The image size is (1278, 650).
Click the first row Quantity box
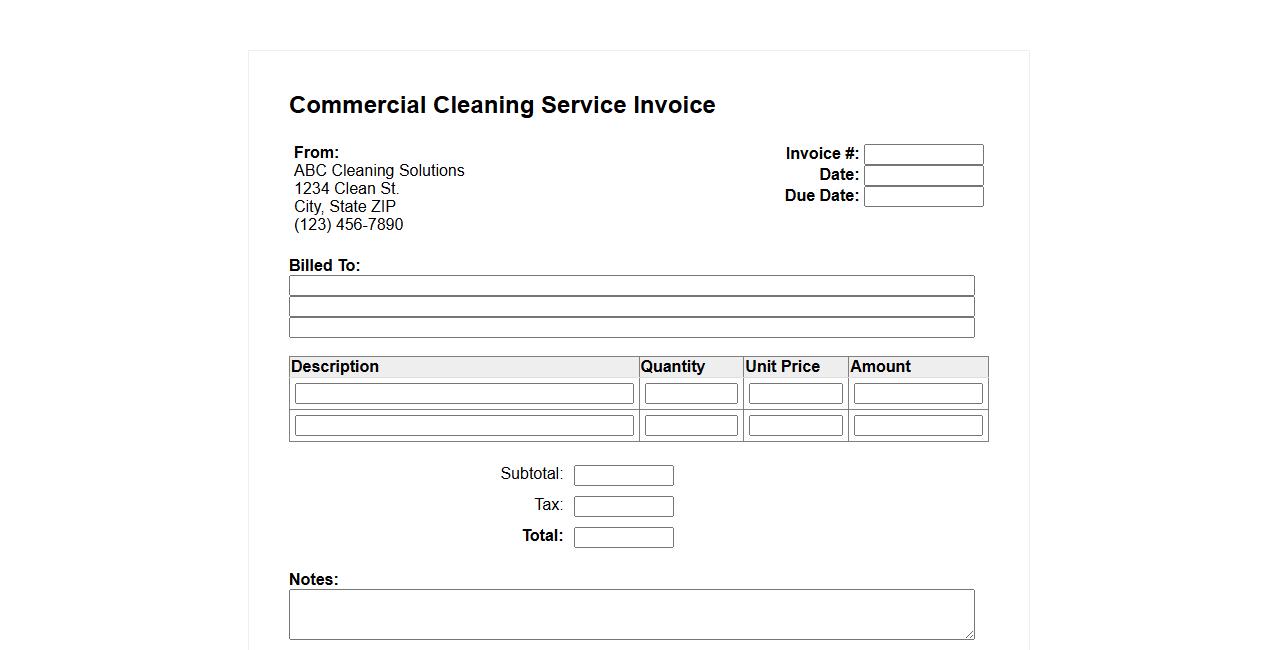691,394
